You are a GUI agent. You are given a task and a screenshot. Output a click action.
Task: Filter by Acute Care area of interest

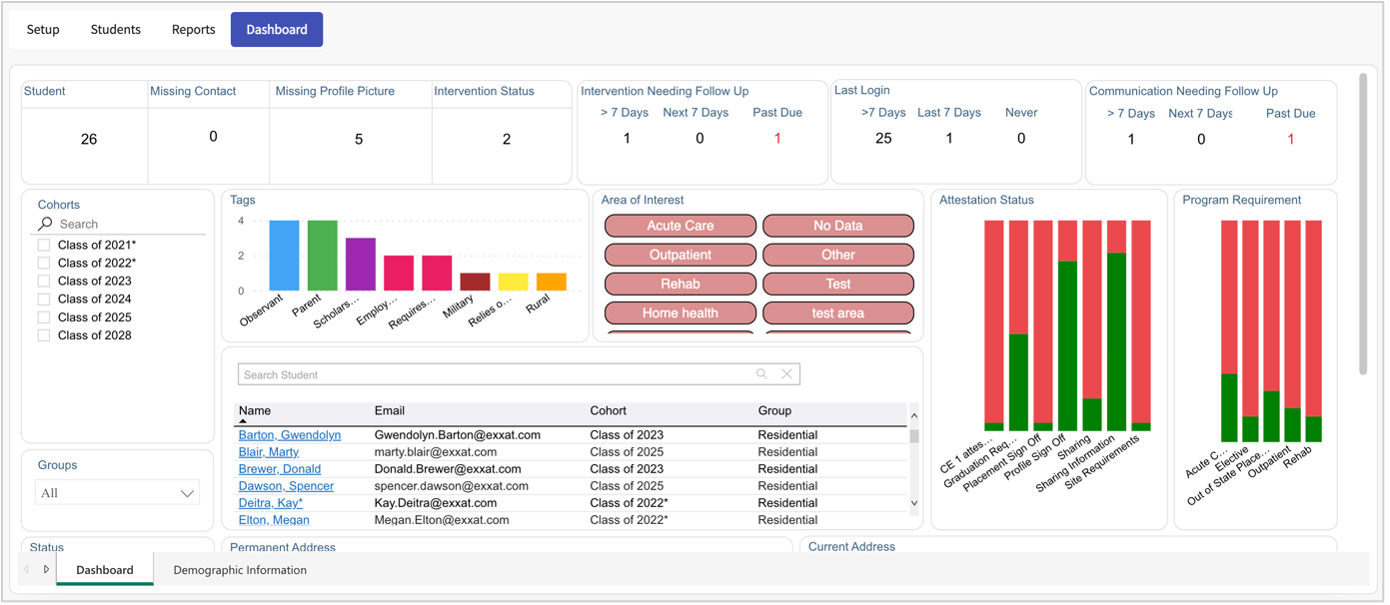pyautogui.click(x=680, y=226)
